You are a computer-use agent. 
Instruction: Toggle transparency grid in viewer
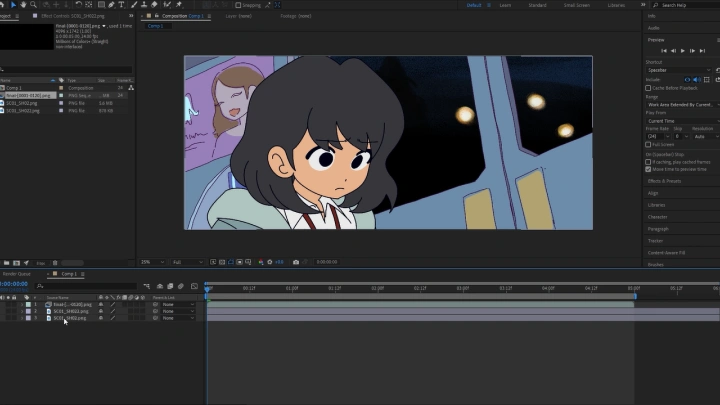click(x=222, y=262)
